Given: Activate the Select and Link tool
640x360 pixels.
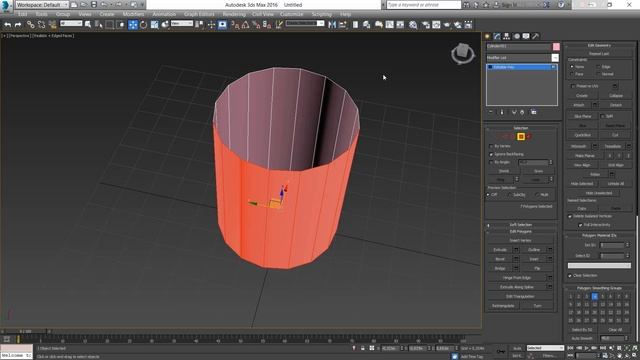Looking at the screenshot, I should [x=31, y=25].
